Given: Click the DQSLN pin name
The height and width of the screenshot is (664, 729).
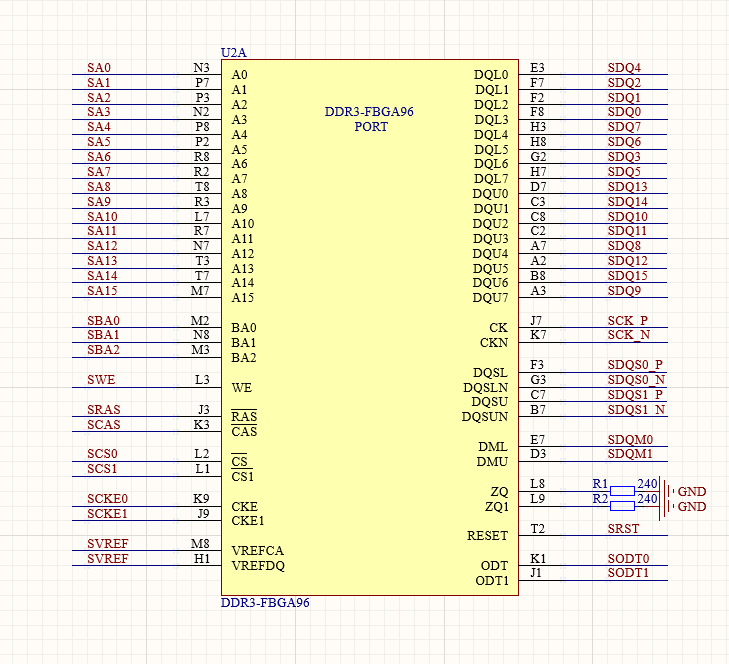Looking at the screenshot, I should (485, 388).
